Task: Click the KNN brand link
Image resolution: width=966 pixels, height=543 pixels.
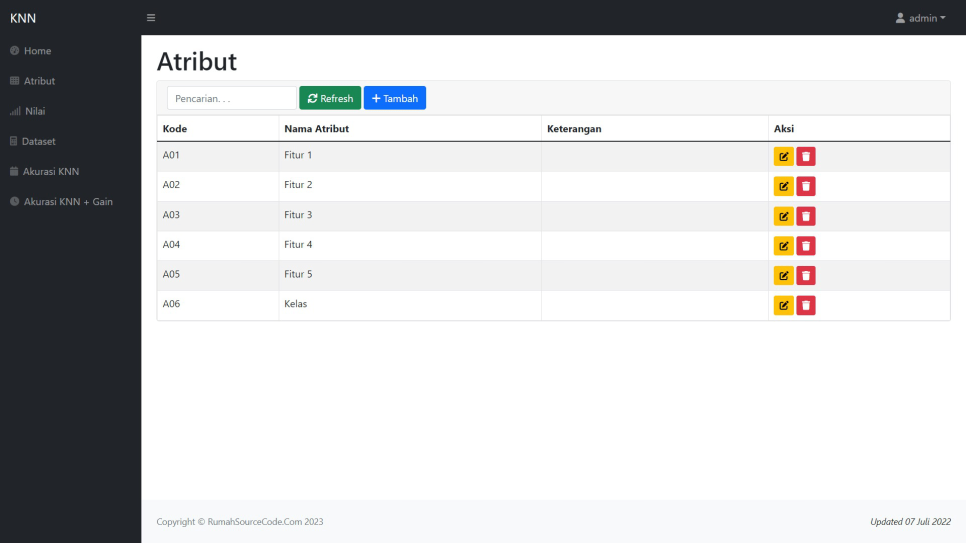Action: (x=23, y=18)
